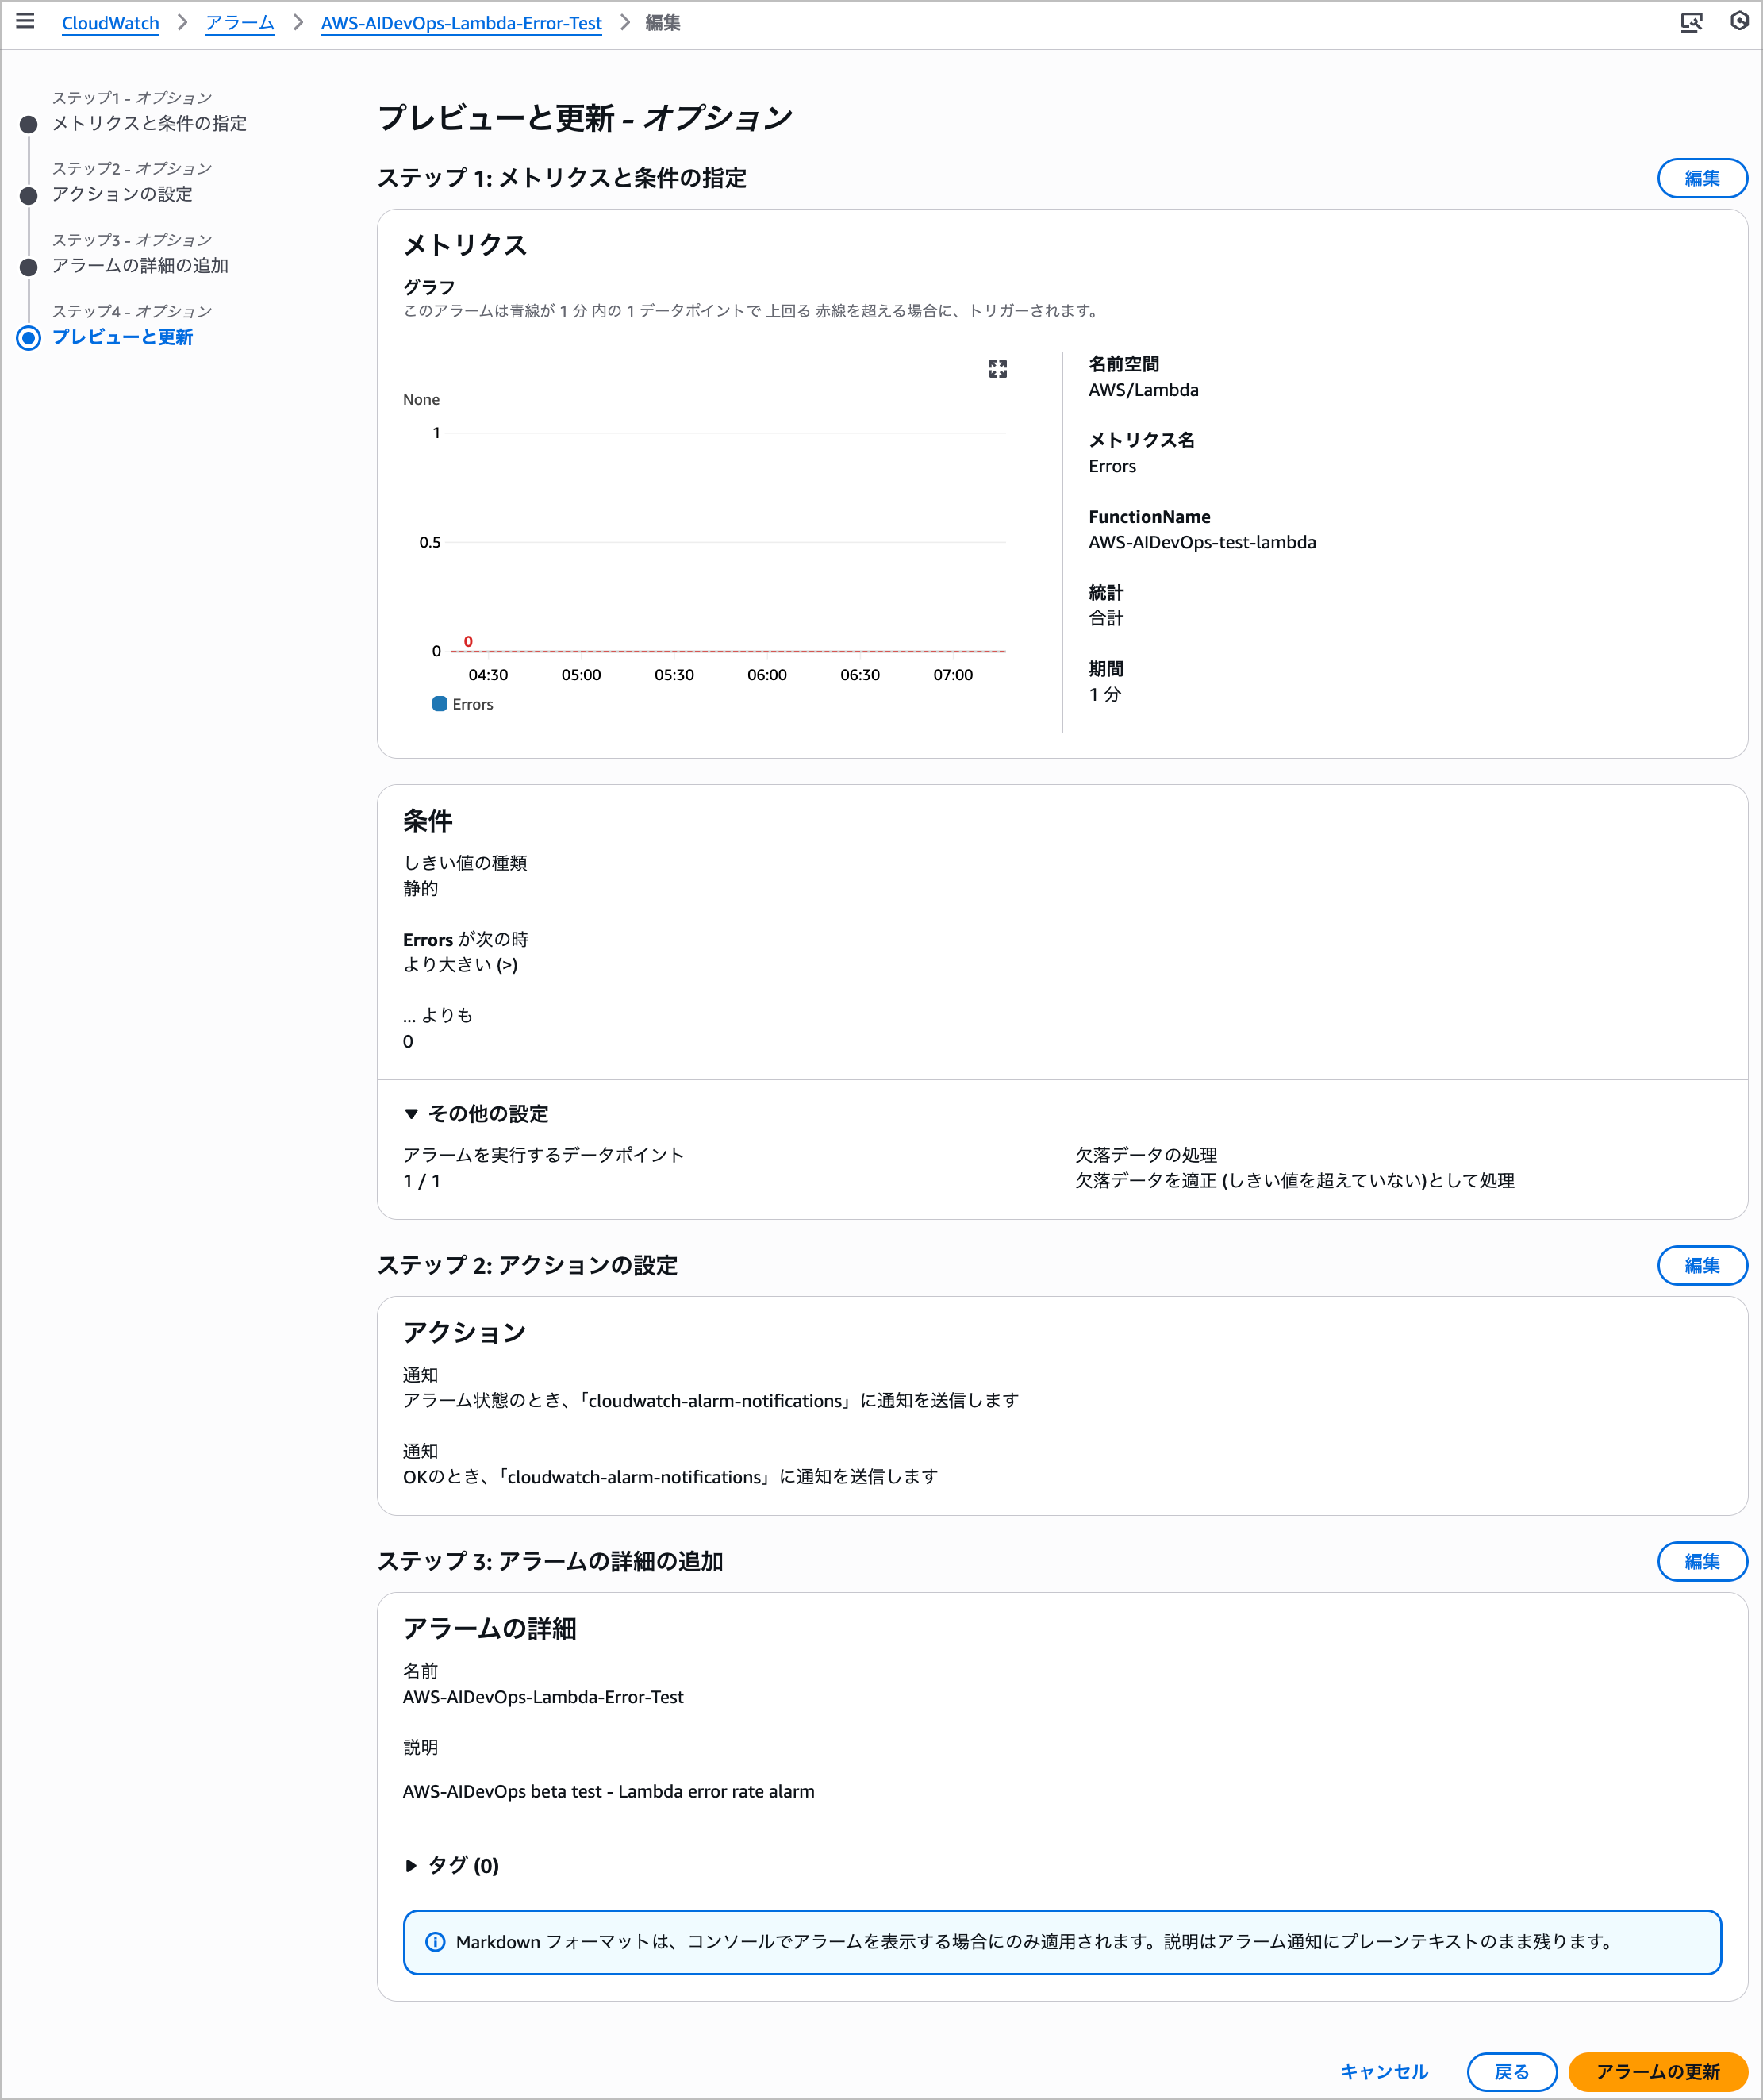
Task: Click the hexagon icon at top right
Action: tap(1740, 21)
